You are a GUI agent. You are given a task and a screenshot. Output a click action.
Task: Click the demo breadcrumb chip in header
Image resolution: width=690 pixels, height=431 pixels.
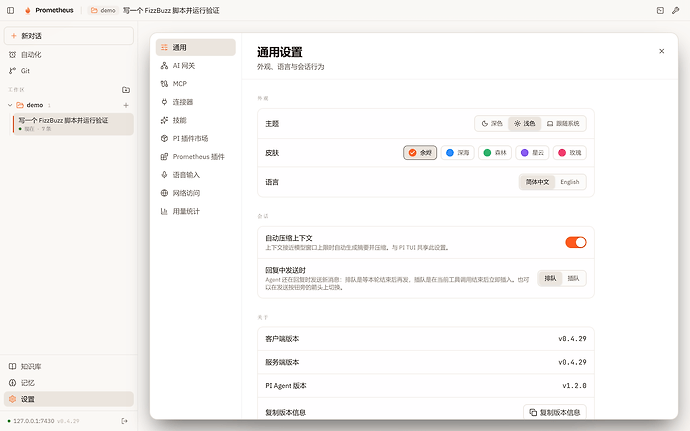pyautogui.click(x=103, y=10)
